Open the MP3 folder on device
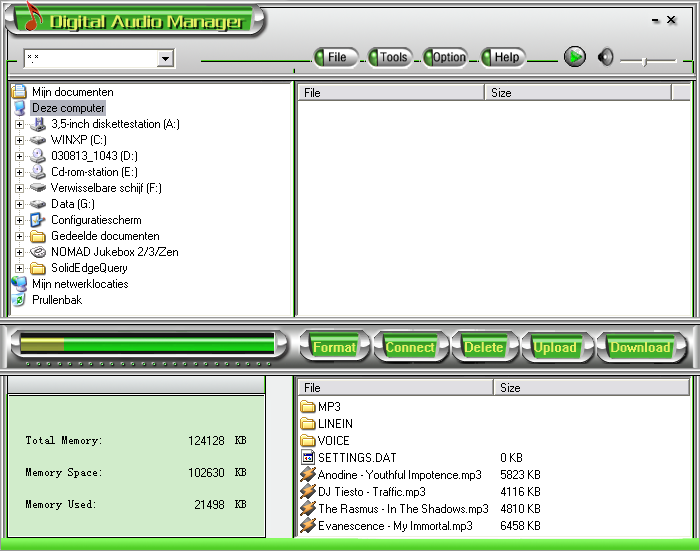The height and width of the screenshot is (551, 700). [329, 407]
